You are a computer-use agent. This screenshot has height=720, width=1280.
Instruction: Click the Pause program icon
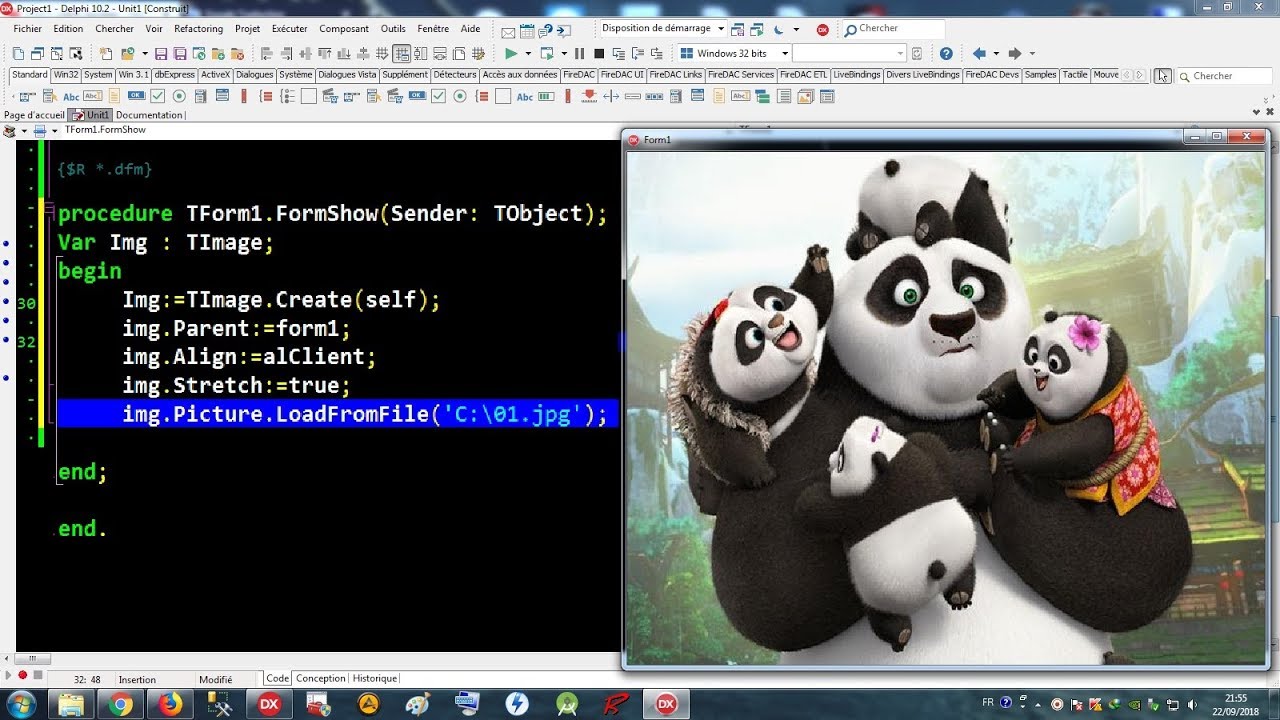point(579,53)
